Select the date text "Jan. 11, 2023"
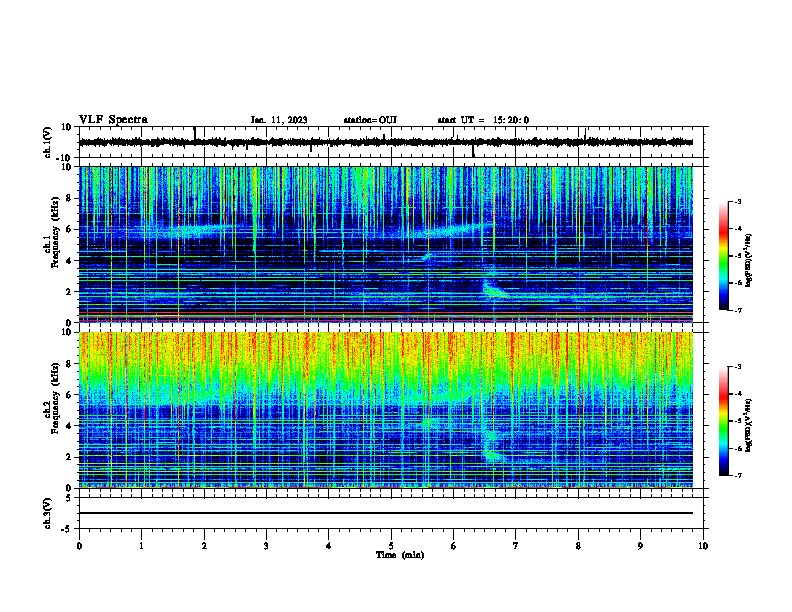The image size is (792, 612). click(x=279, y=120)
